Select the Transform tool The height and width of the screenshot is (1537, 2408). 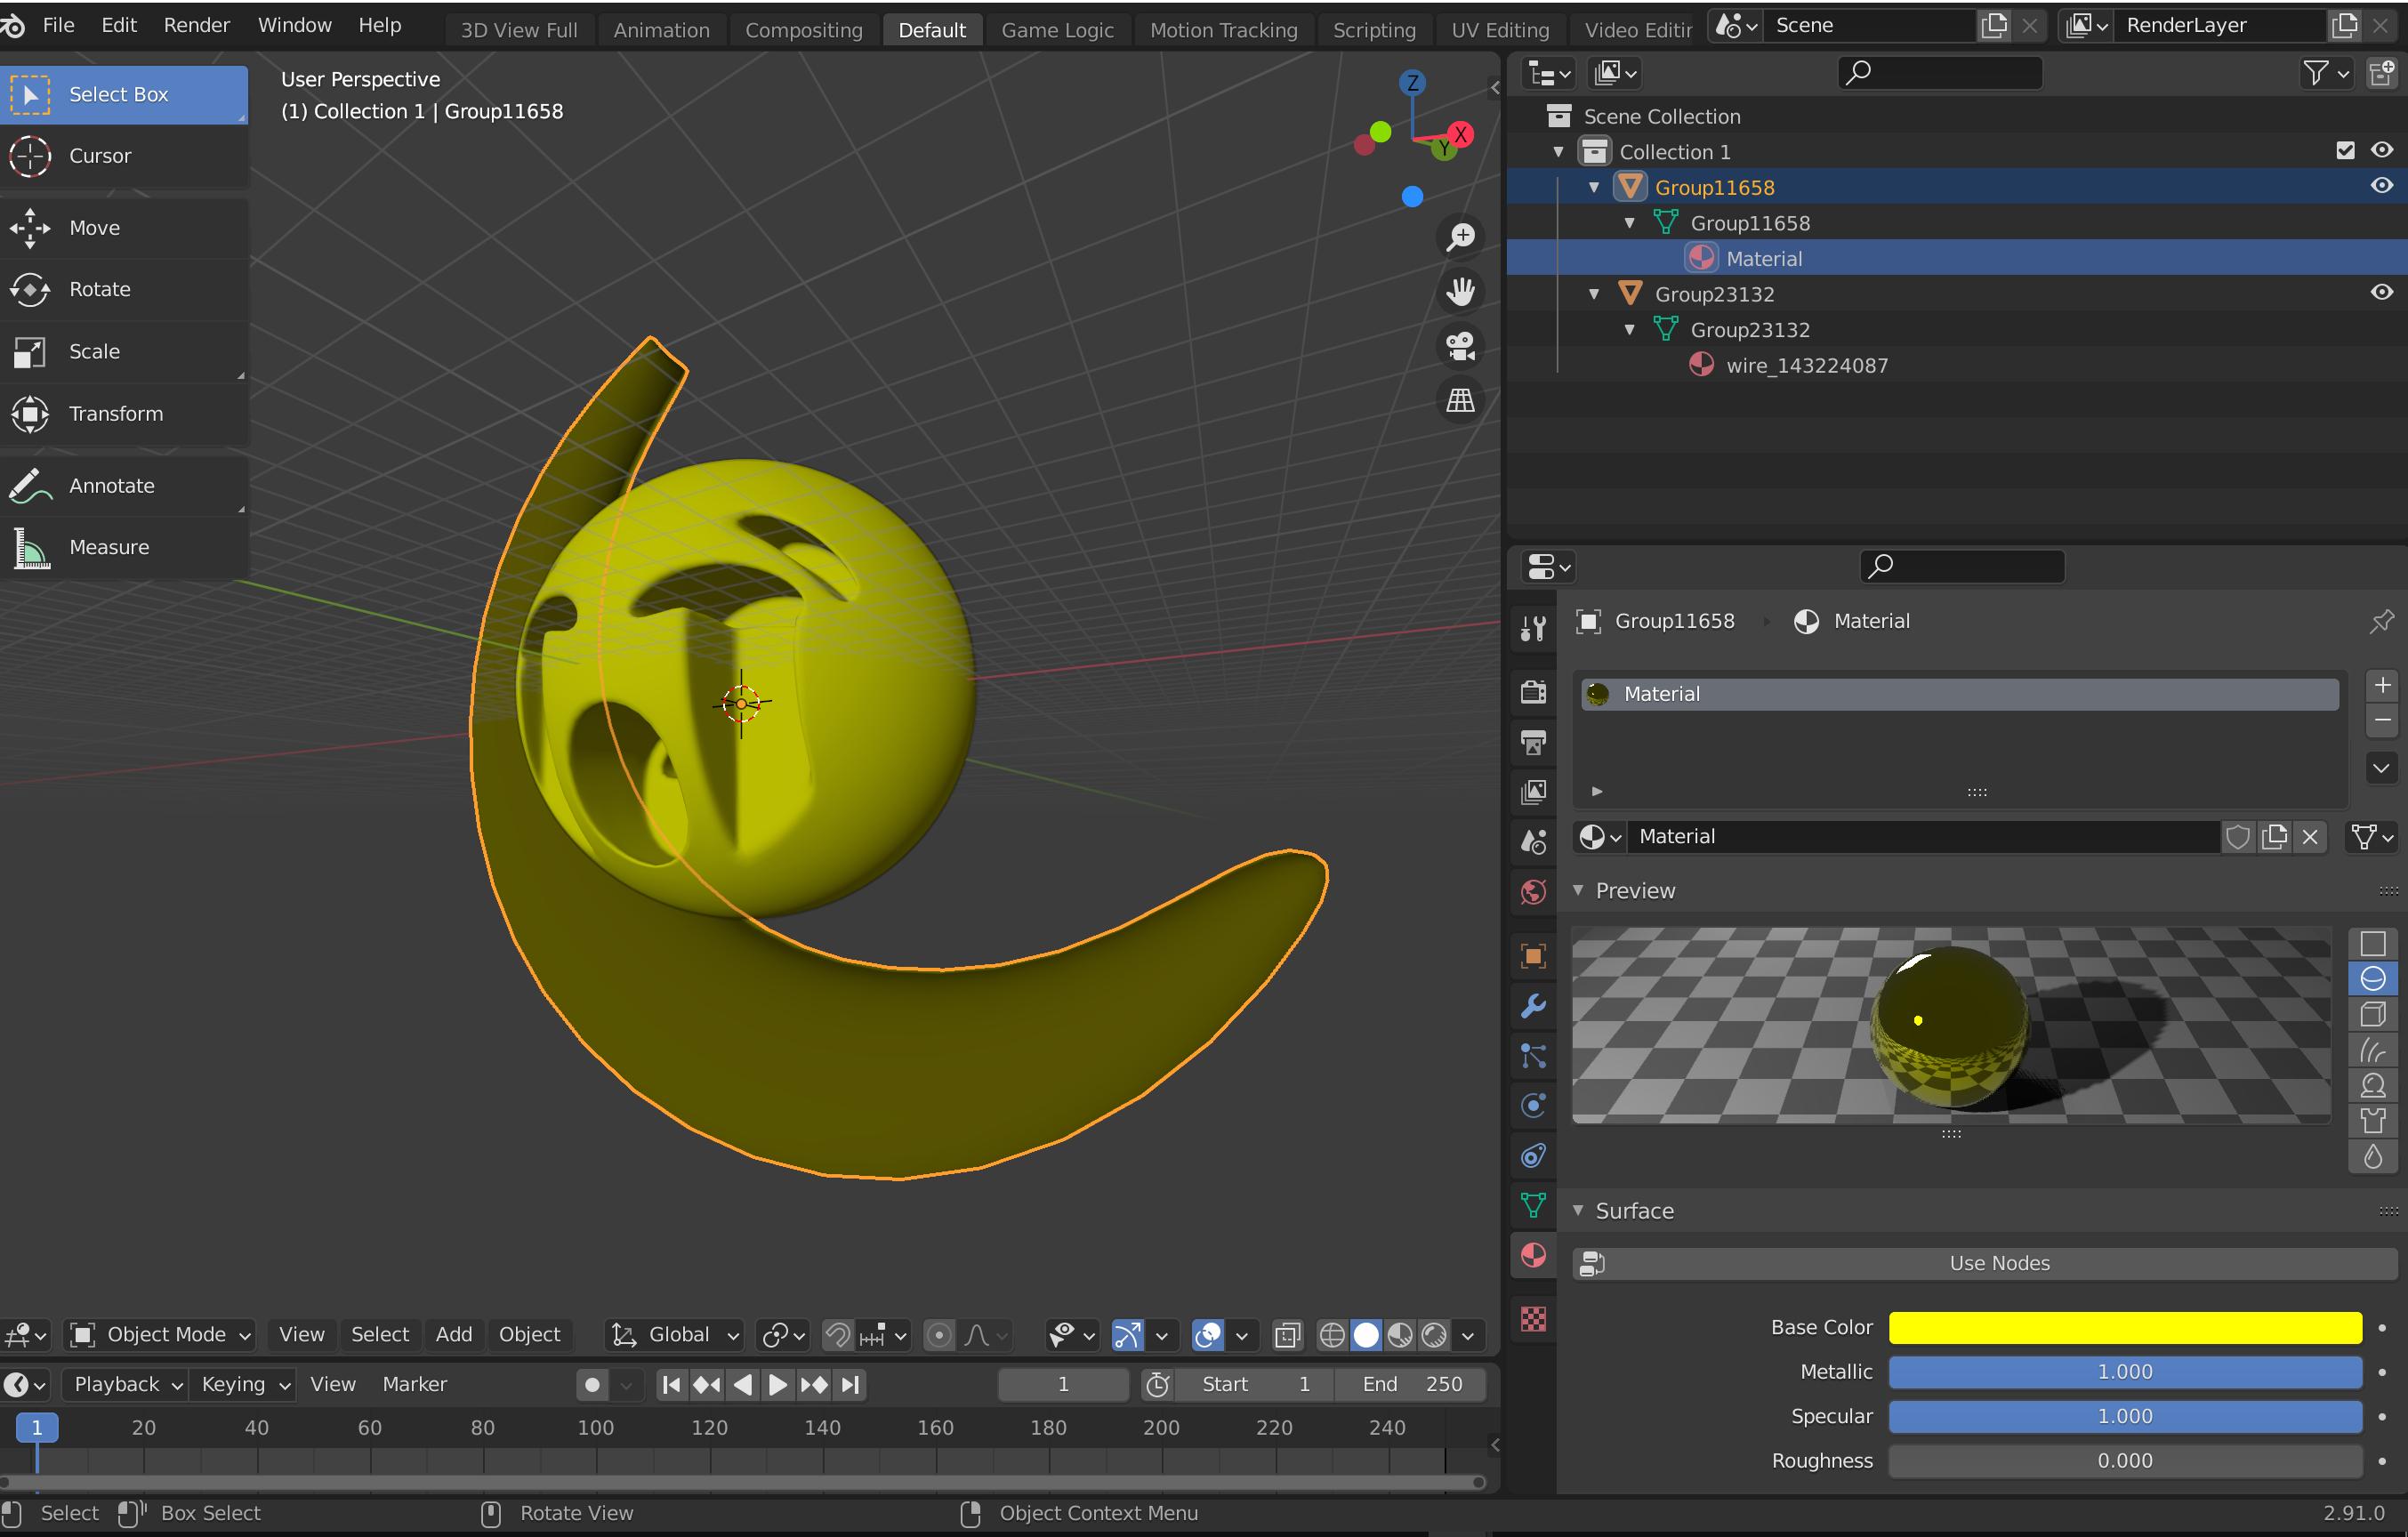pos(124,414)
